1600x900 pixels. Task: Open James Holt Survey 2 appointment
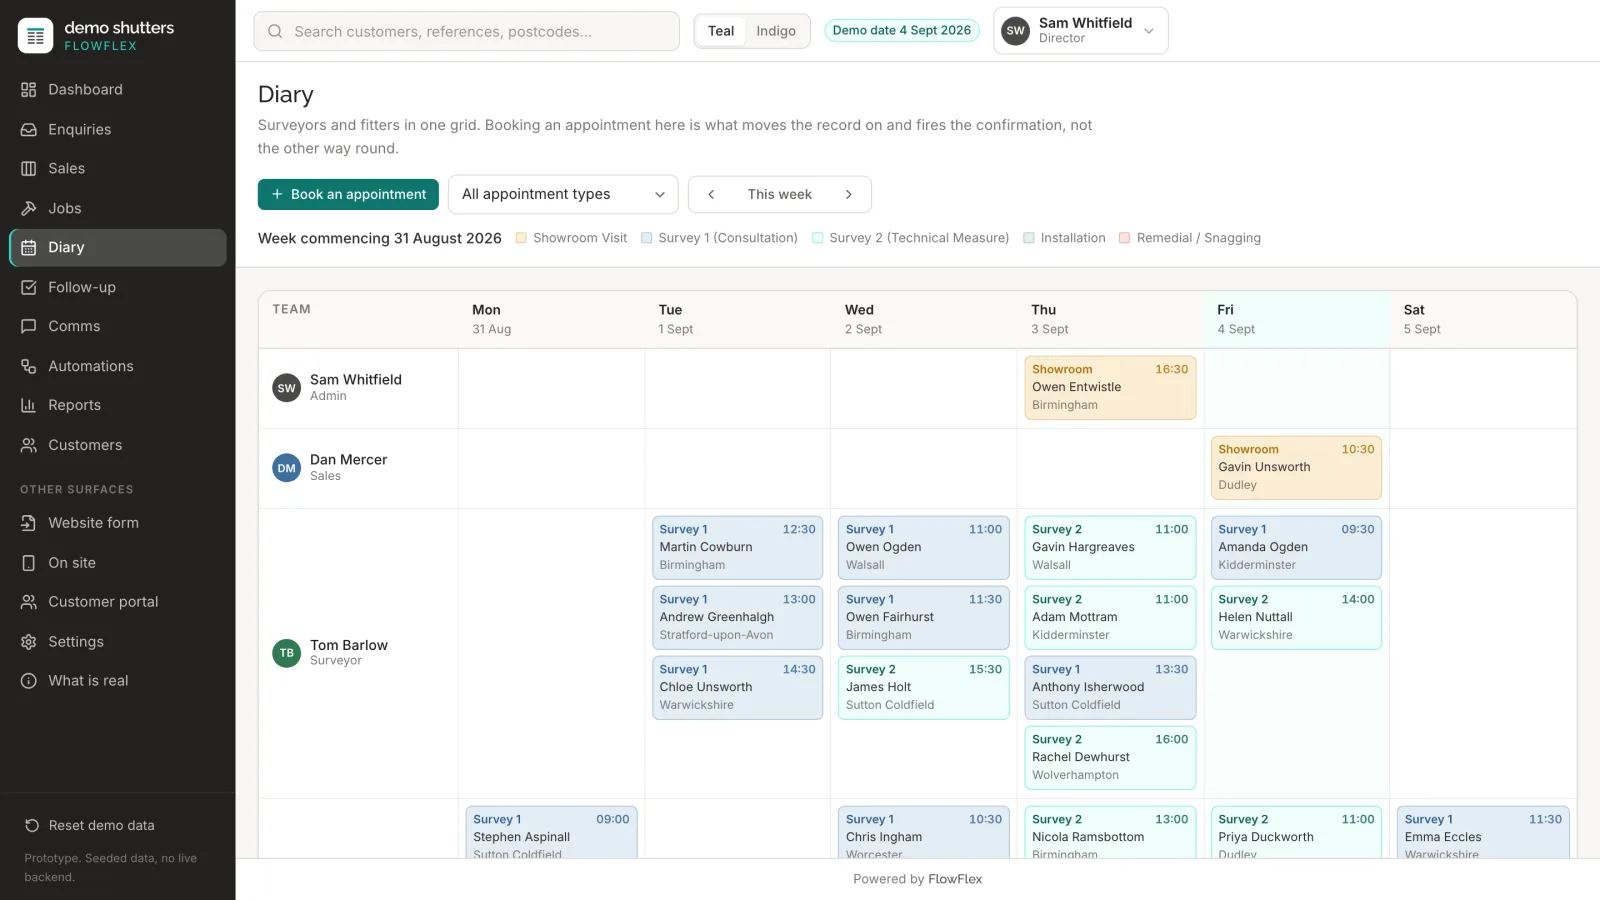(x=924, y=688)
